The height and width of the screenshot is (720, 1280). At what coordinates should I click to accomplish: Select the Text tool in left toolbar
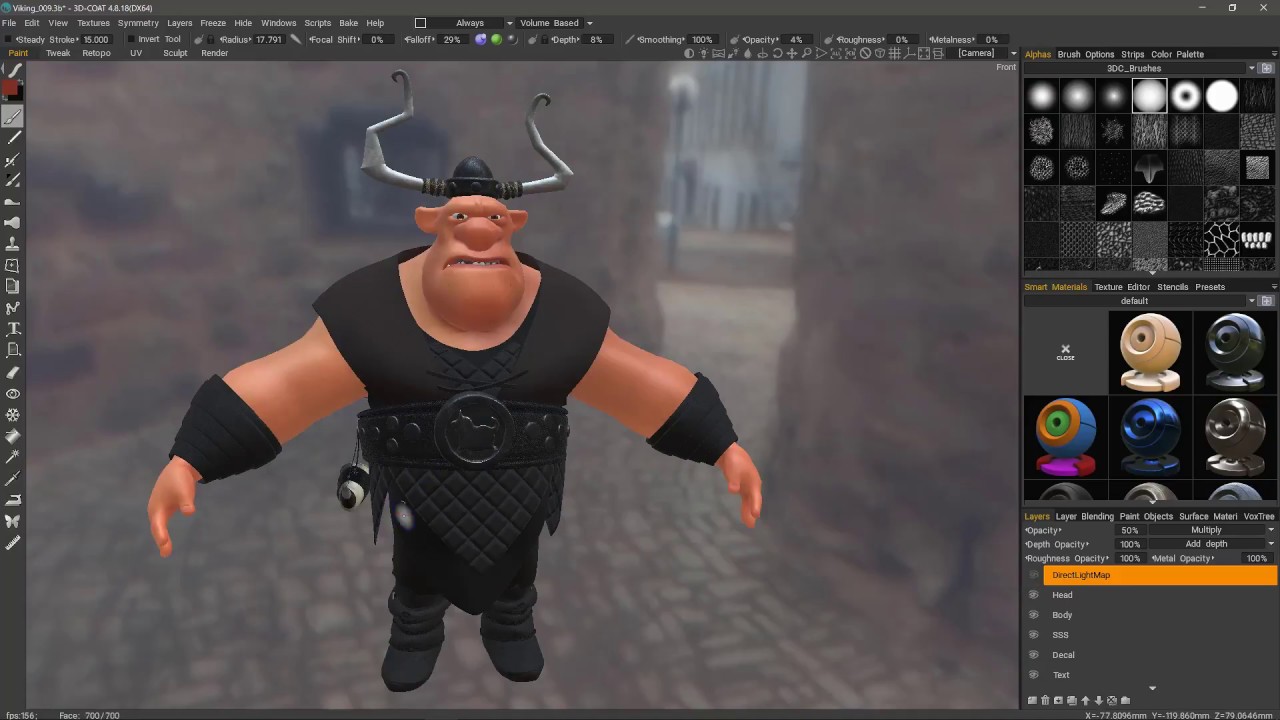tap(13, 329)
